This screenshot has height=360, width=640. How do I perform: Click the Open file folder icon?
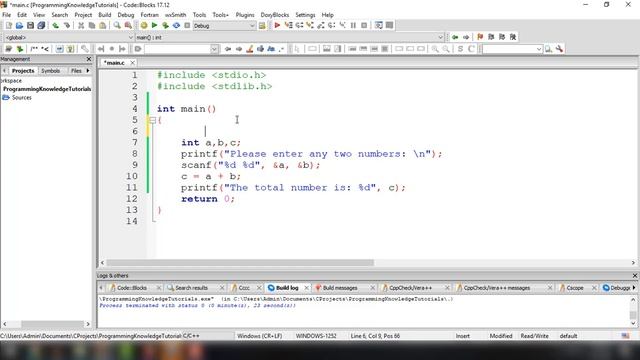19,26
